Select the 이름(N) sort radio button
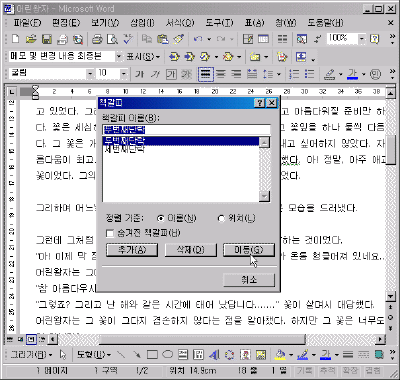Screen dimensions: 400x380 [x=161, y=218]
